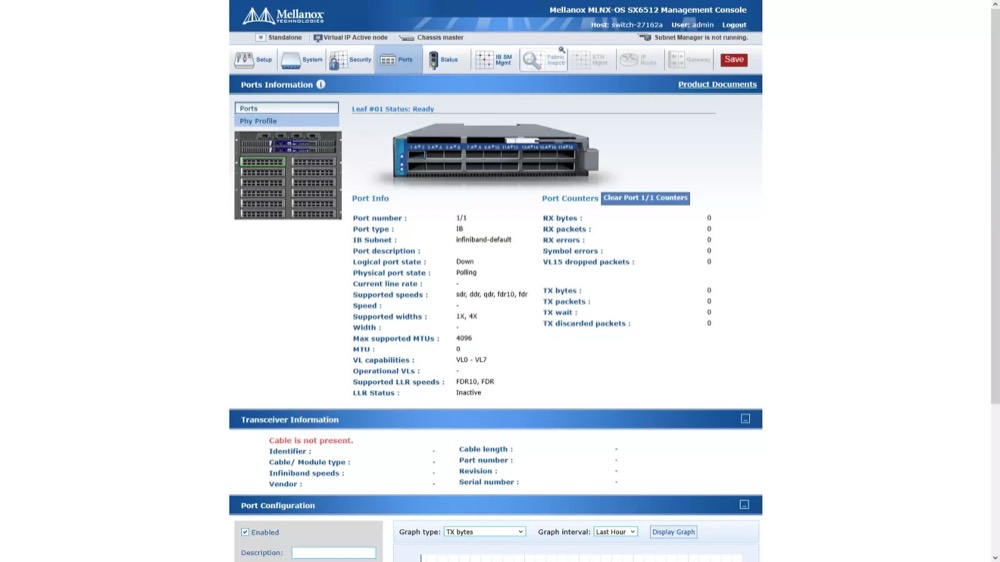
Task: Click the Ports Information info icon
Action: [x=321, y=84]
